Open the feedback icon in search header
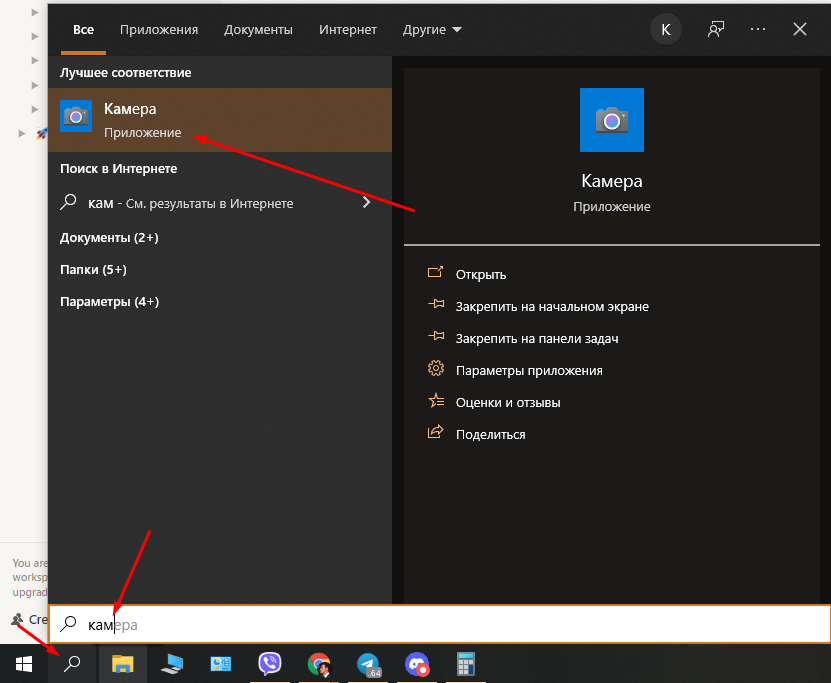Image resolution: width=831 pixels, height=683 pixels. coord(715,30)
